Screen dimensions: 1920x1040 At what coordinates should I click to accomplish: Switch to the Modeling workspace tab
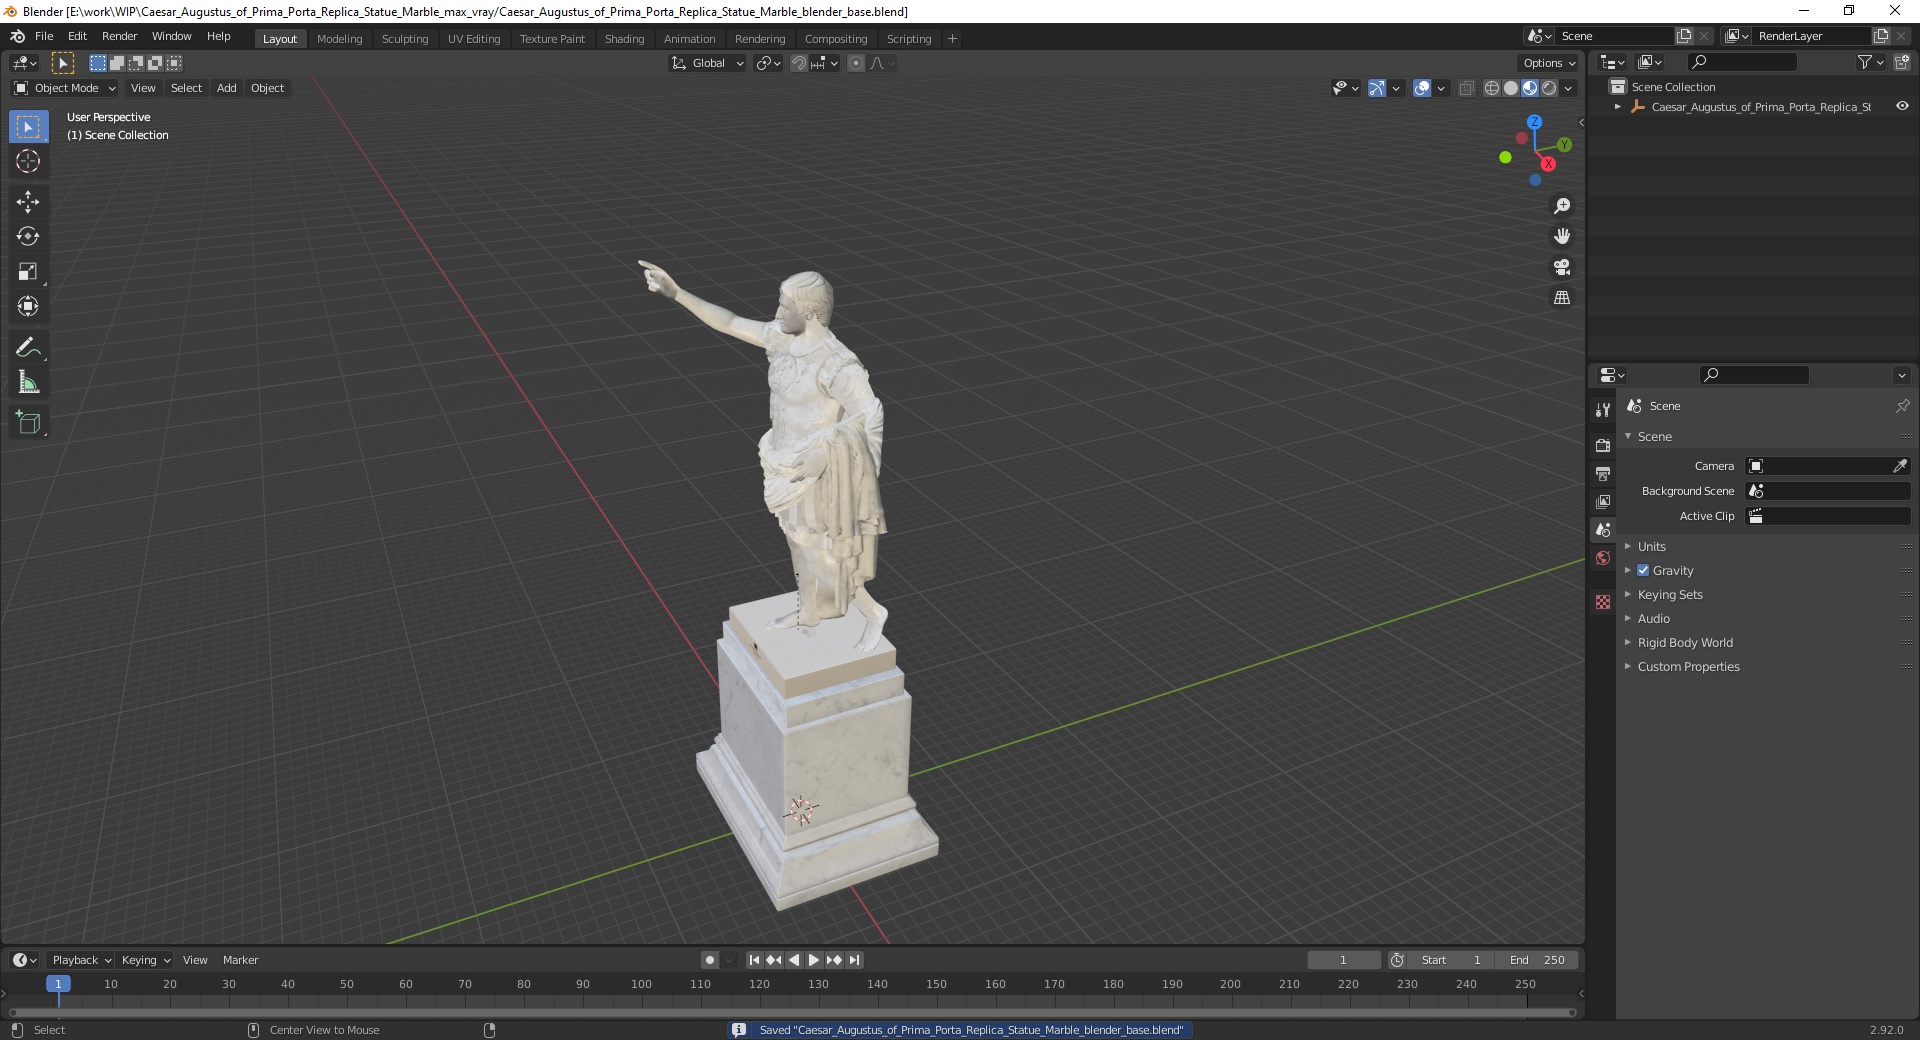[339, 39]
